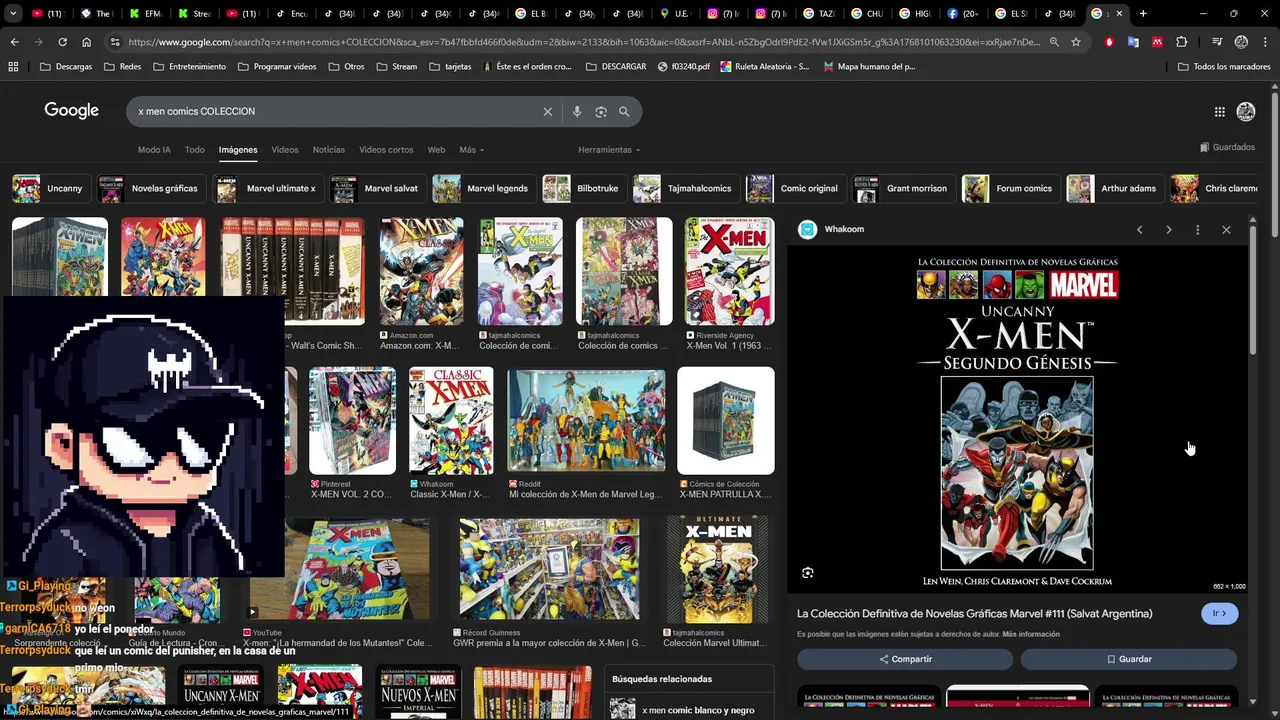Open preview panel more options menu
Image resolution: width=1280 pixels, height=720 pixels.
coord(1197,230)
